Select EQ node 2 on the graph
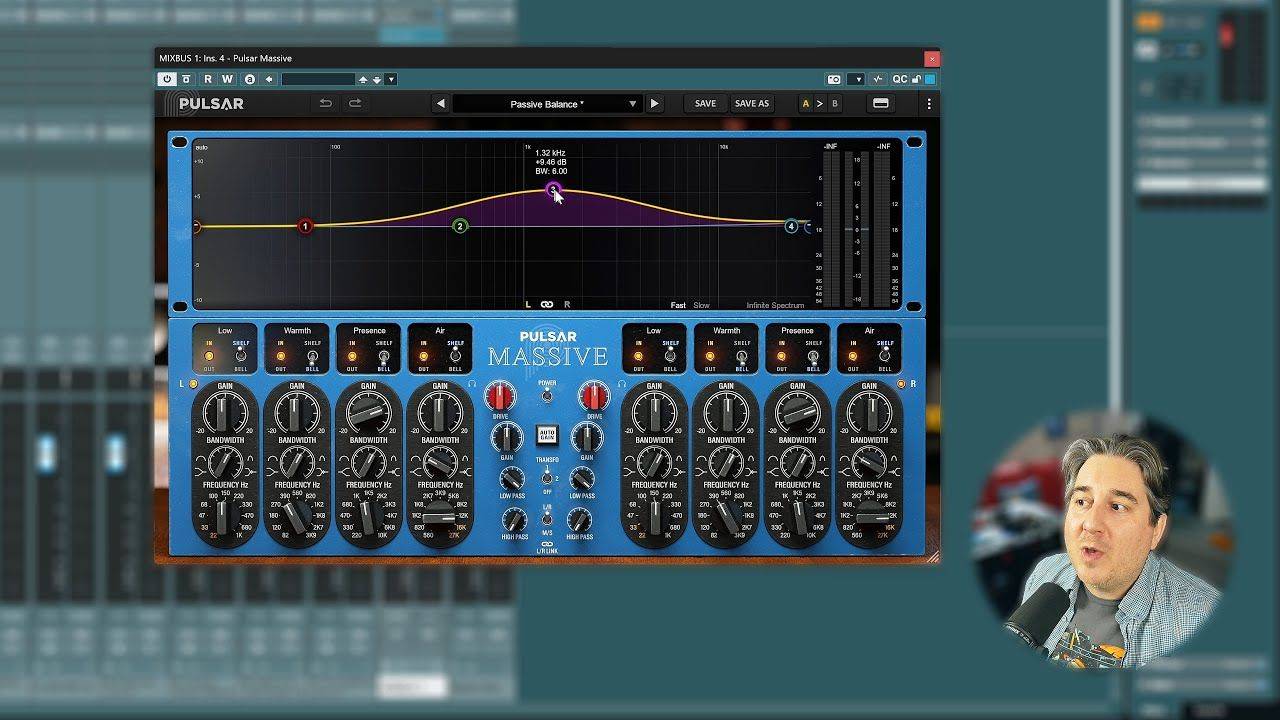The image size is (1280, 720). point(460,226)
